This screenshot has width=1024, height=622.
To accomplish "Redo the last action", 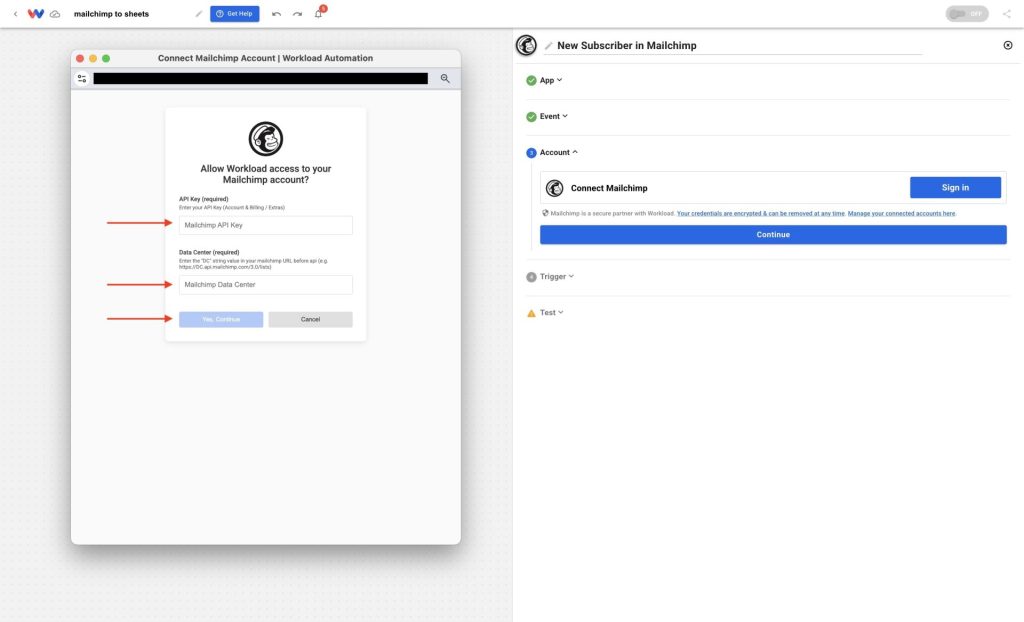I will point(297,14).
